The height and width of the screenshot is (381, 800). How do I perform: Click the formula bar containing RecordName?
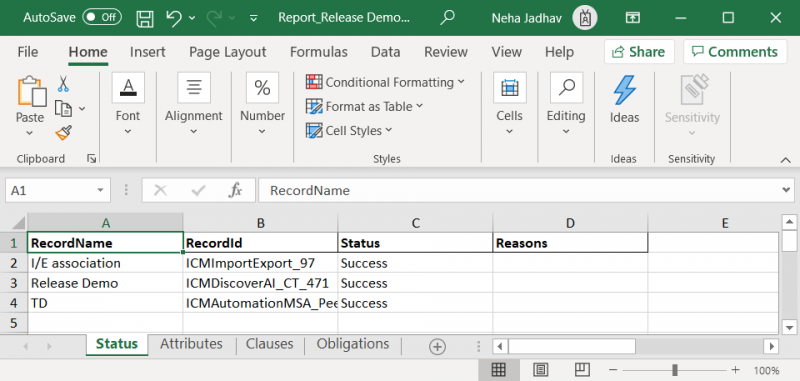[x=519, y=191]
